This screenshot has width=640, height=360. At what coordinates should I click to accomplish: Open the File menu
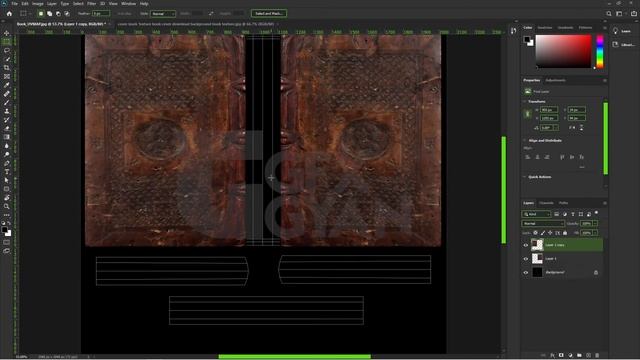pos(14,4)
